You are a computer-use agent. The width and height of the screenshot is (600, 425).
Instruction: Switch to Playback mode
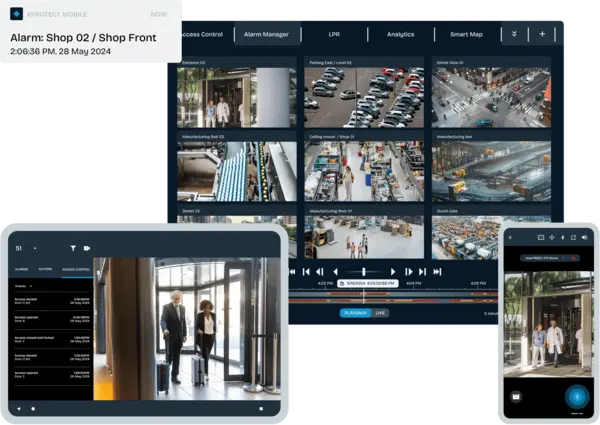pos(355,313)
